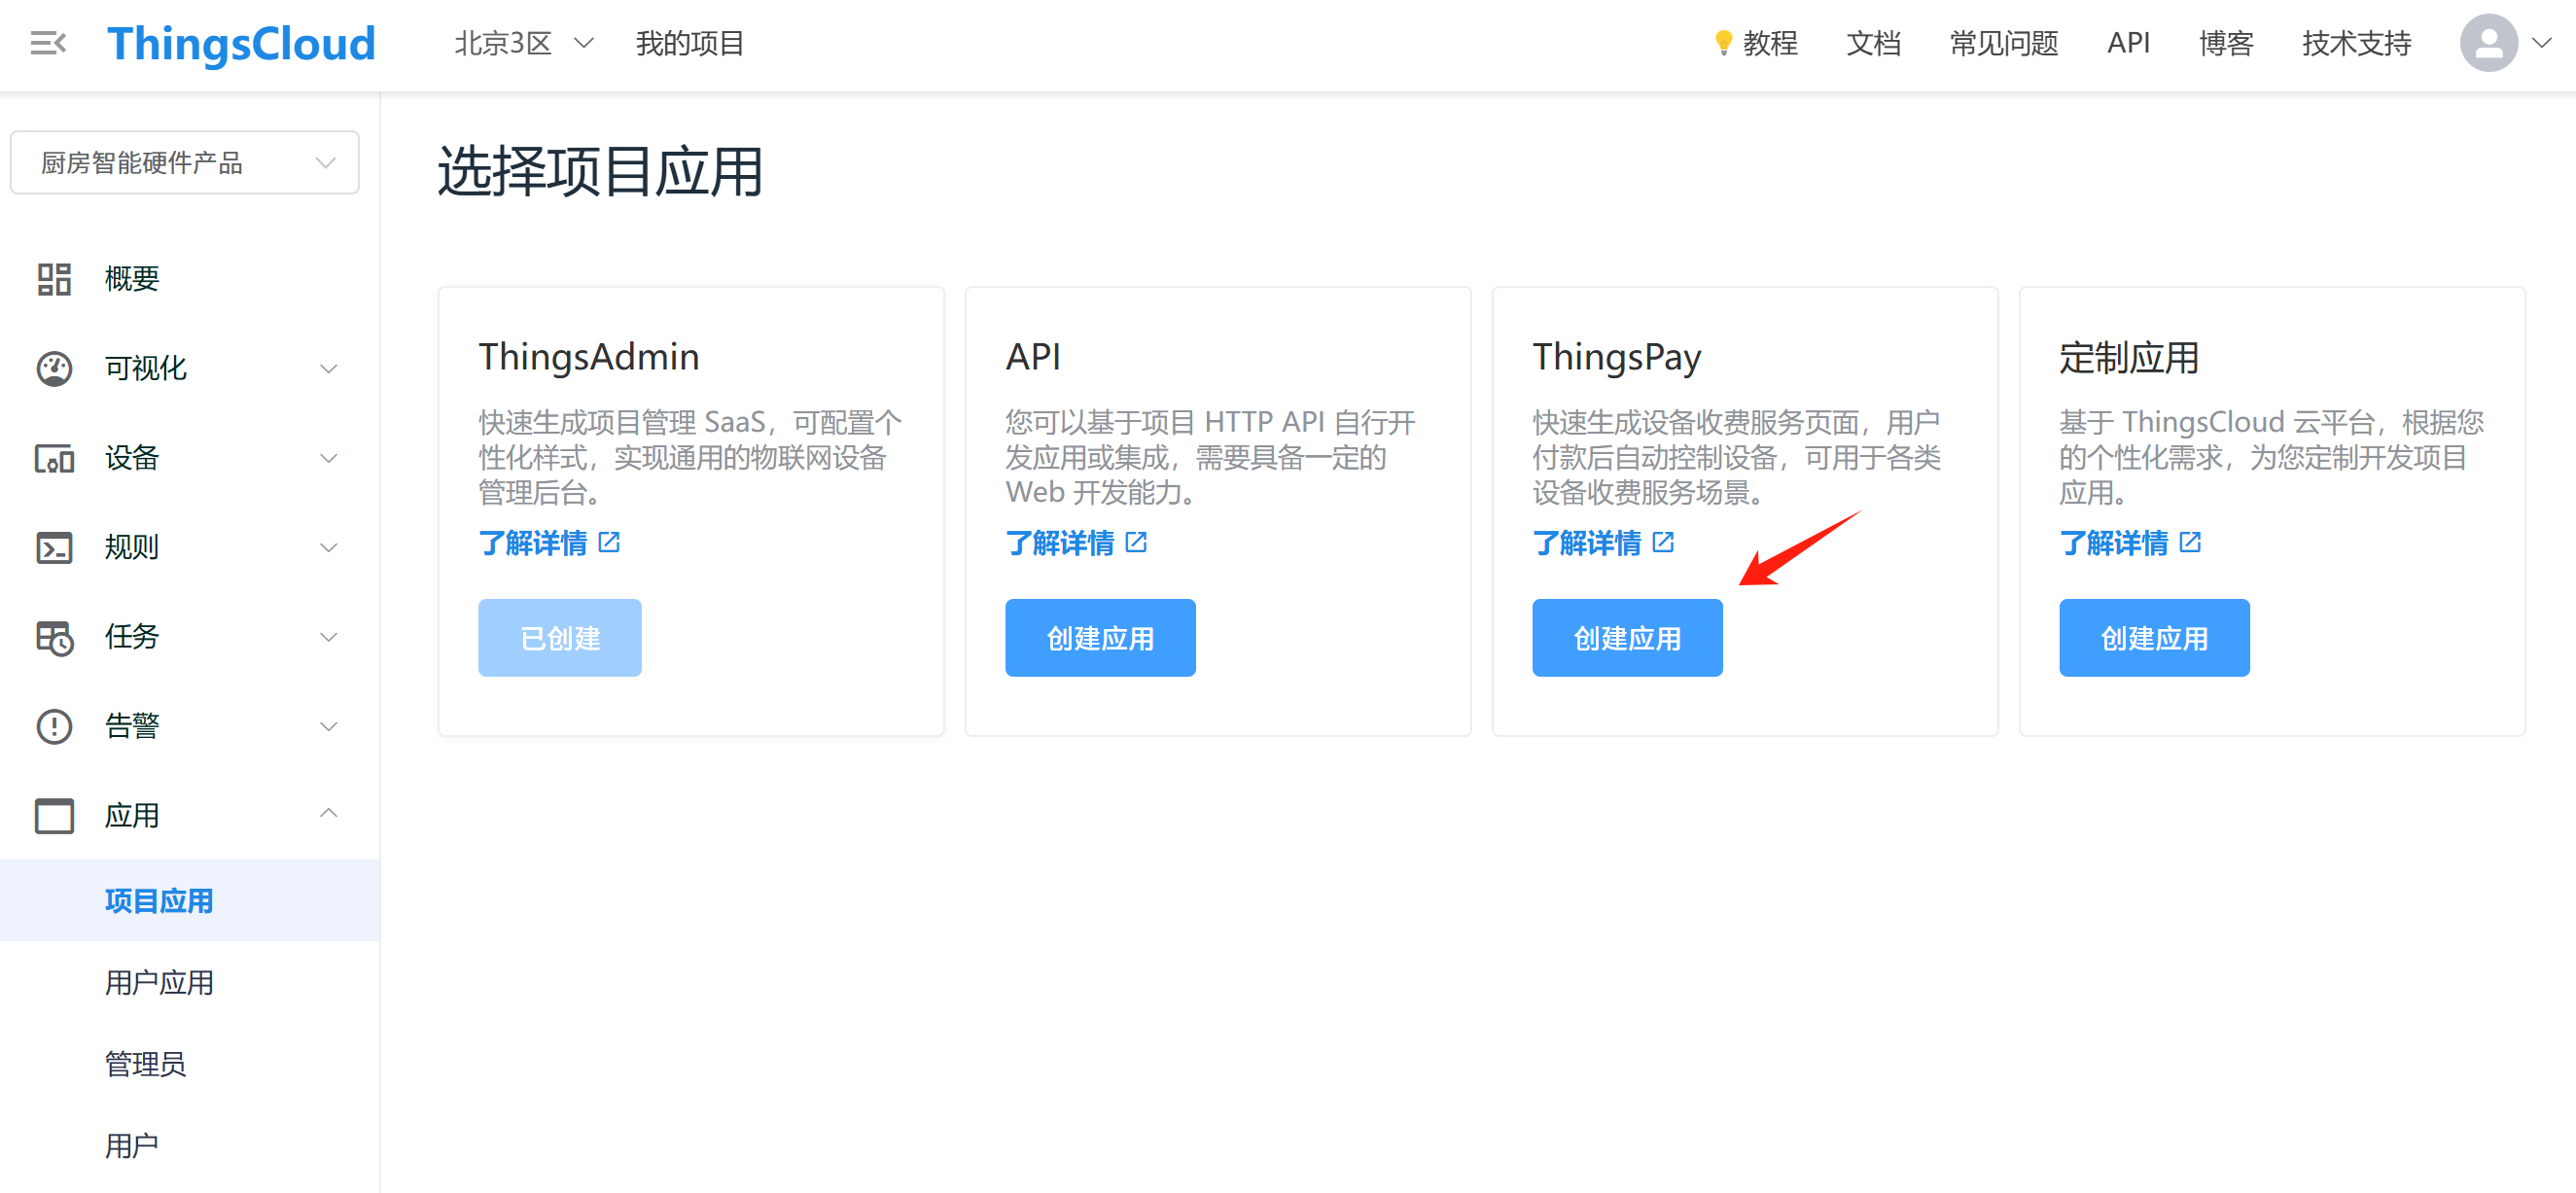This screenshot has width=2576, height=1193.
Task: Open 了解详情 link on ThingsAdmin card
Action: 533,543
